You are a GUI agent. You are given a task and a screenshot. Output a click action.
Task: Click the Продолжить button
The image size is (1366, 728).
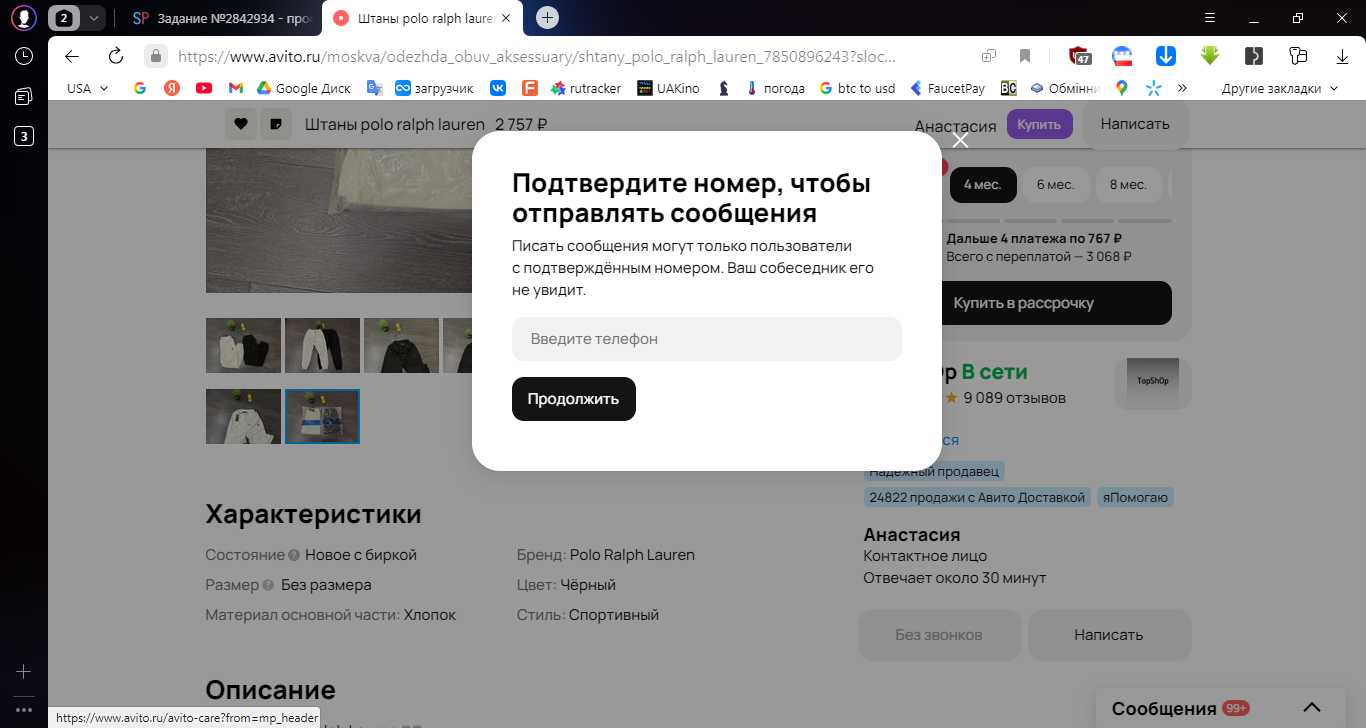click(574, 399)
